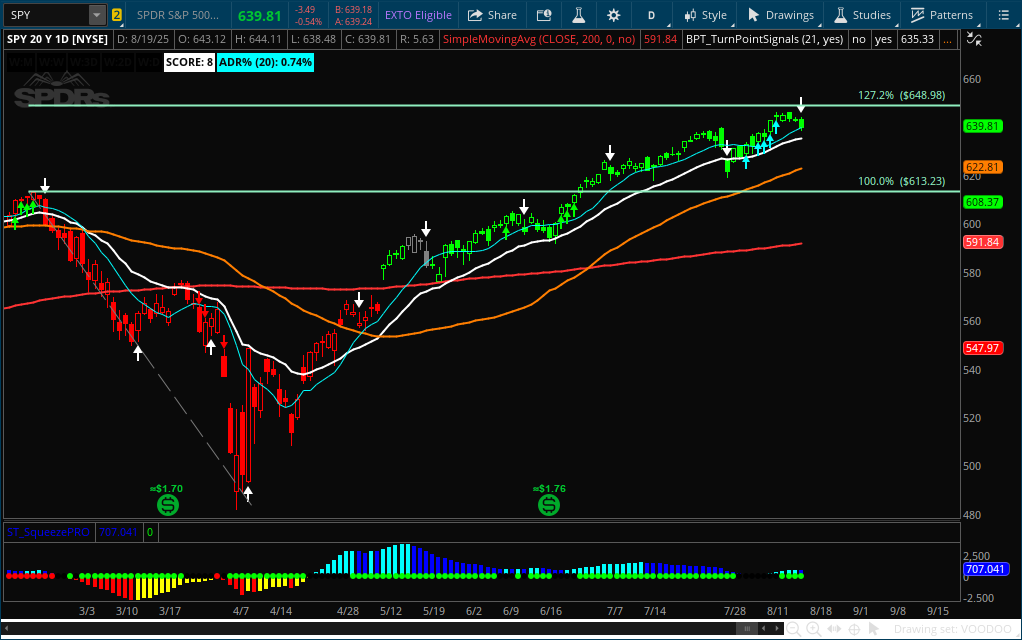This screenshot has width=1022, height=640.
Task: Open the Drawings menu
Action: pos(780,15)
